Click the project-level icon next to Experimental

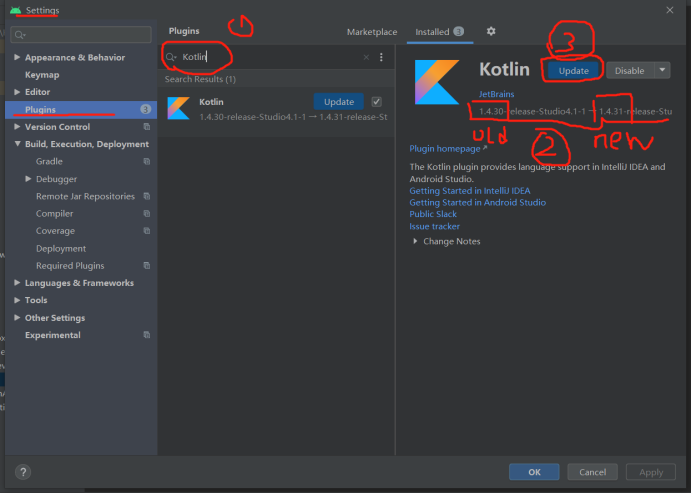(147, 335)
